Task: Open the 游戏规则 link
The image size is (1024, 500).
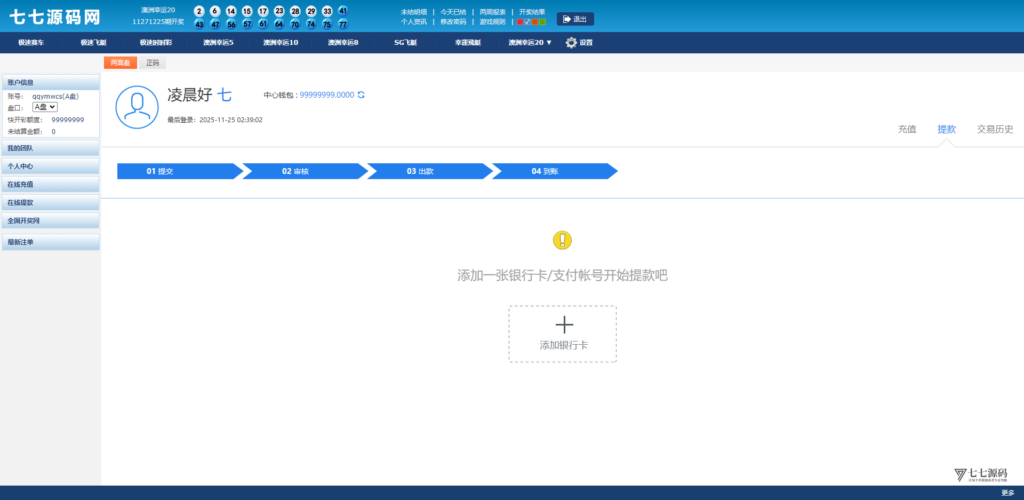Action: (x=492, y=22)
